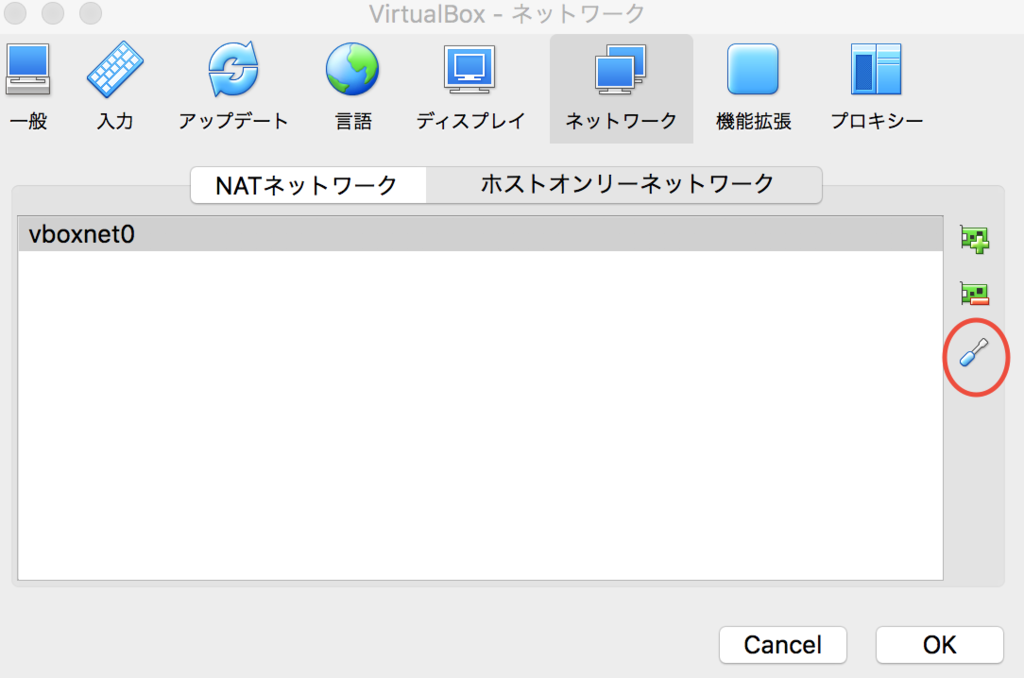Open the アップデート (Update) preferences
Image resolution: width=1024 pixels, height=678 pixels.
click(x=233, y=86)
